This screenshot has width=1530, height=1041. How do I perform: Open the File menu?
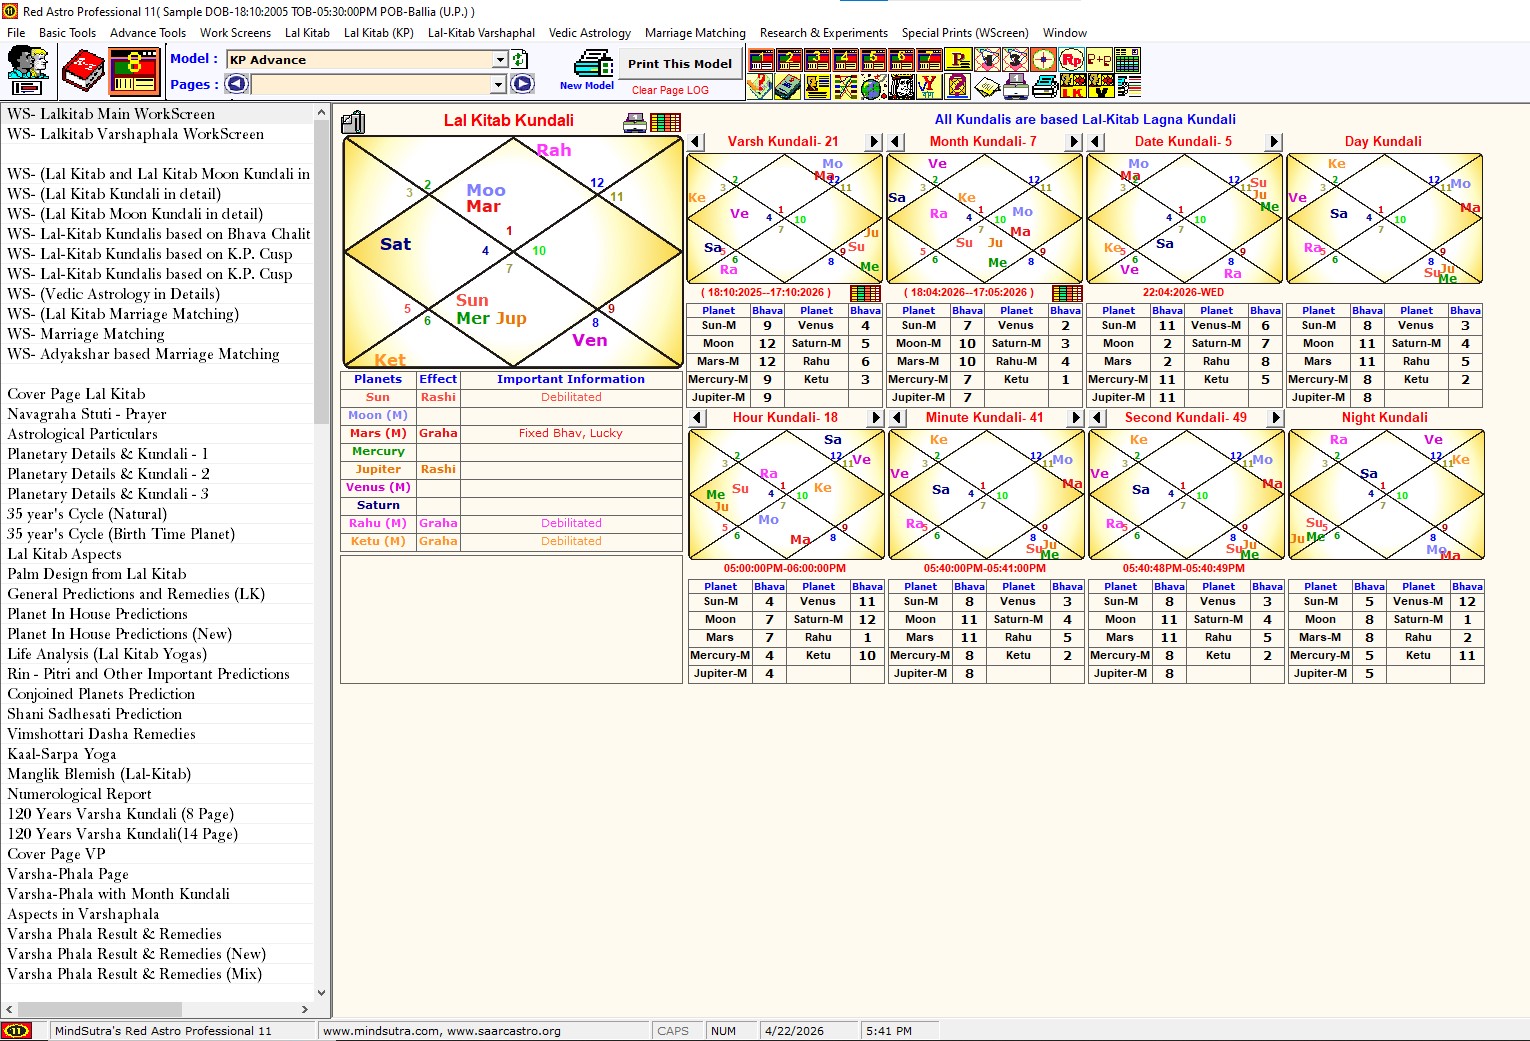[x=16, y=33]
